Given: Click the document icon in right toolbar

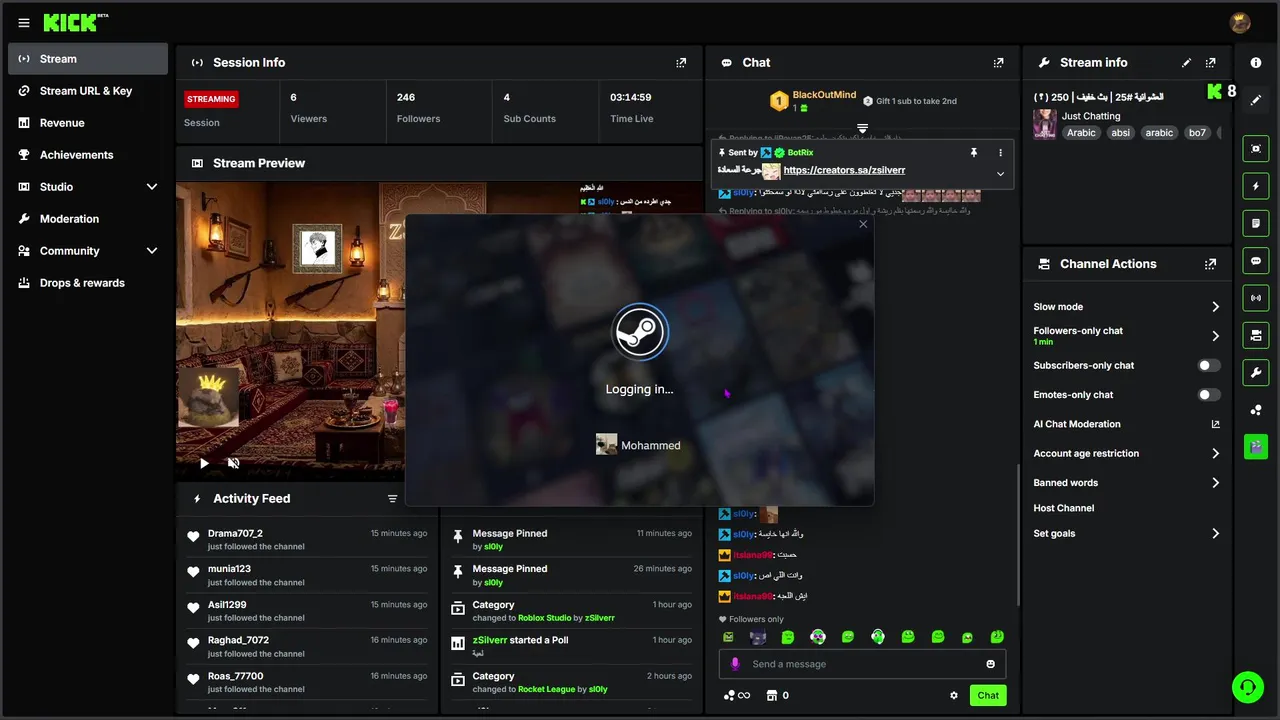Looking at the screenshot, I should tap(1256, 223).
